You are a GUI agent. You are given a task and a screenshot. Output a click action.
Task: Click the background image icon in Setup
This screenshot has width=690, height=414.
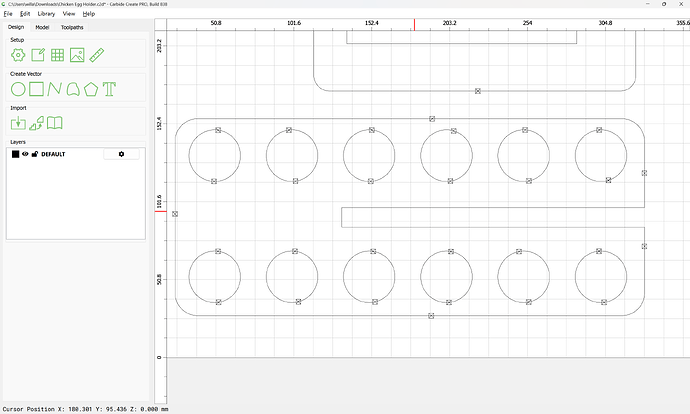click(77, 55)
